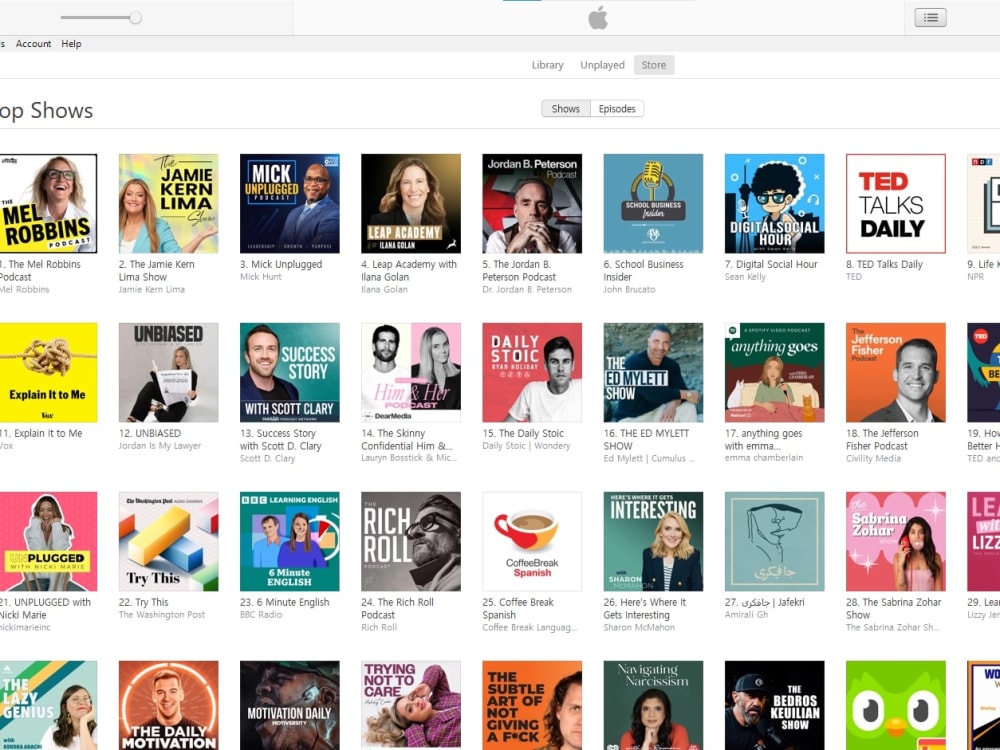
Task: Click the '15. The Daily Stoic' title
Action: click(523, 433)
